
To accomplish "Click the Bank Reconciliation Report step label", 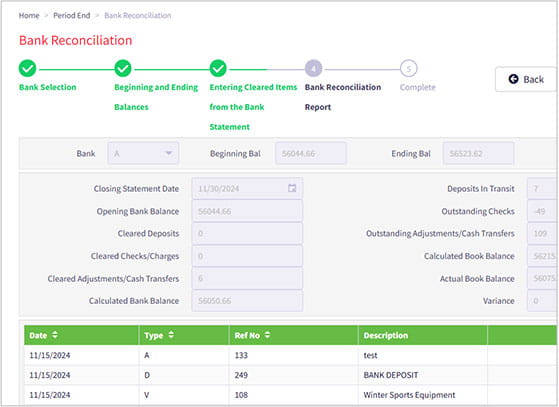I will point(343,97).
